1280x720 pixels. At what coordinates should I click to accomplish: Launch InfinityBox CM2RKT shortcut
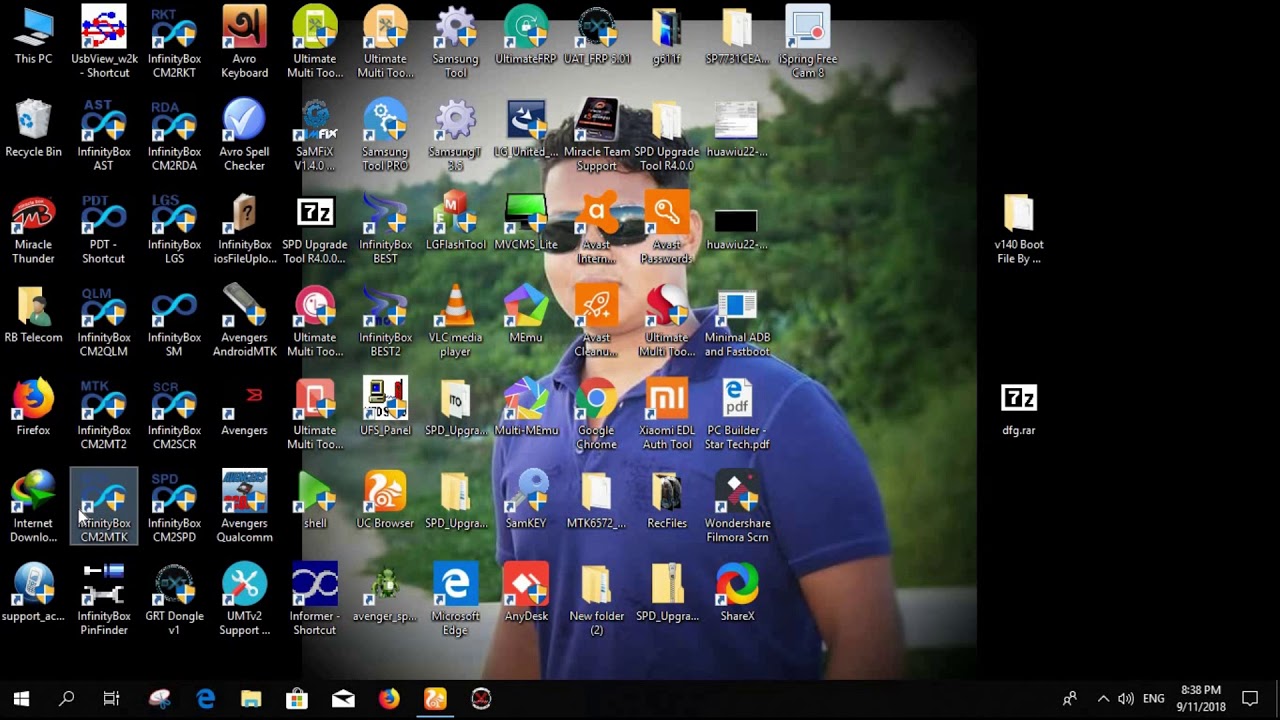coord(174,43)
